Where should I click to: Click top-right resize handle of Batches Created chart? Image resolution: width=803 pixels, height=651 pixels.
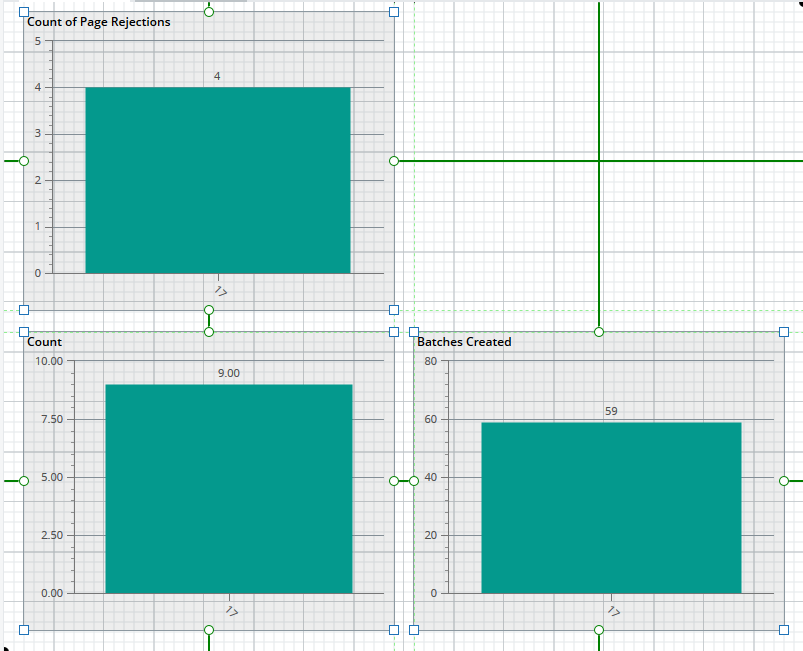784,332
